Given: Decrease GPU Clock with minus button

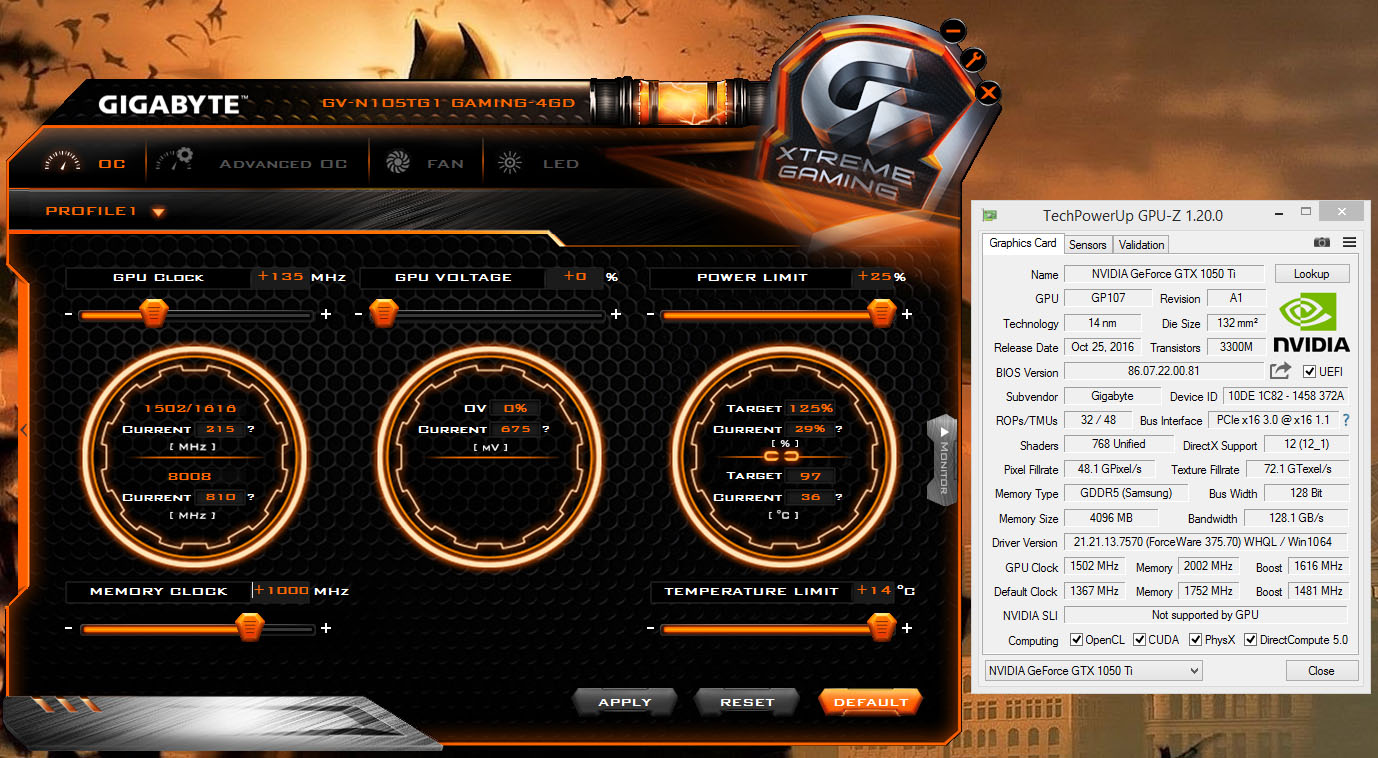Looking at the screenshot, I should tap(69, 314).
